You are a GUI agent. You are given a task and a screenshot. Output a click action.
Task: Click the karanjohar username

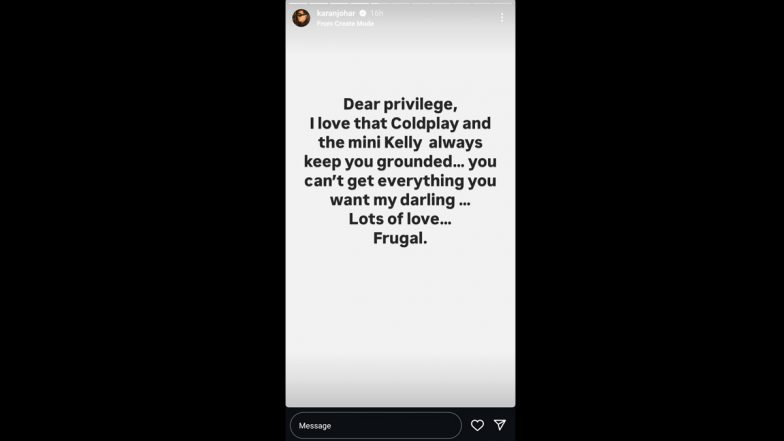click(336, 14)
